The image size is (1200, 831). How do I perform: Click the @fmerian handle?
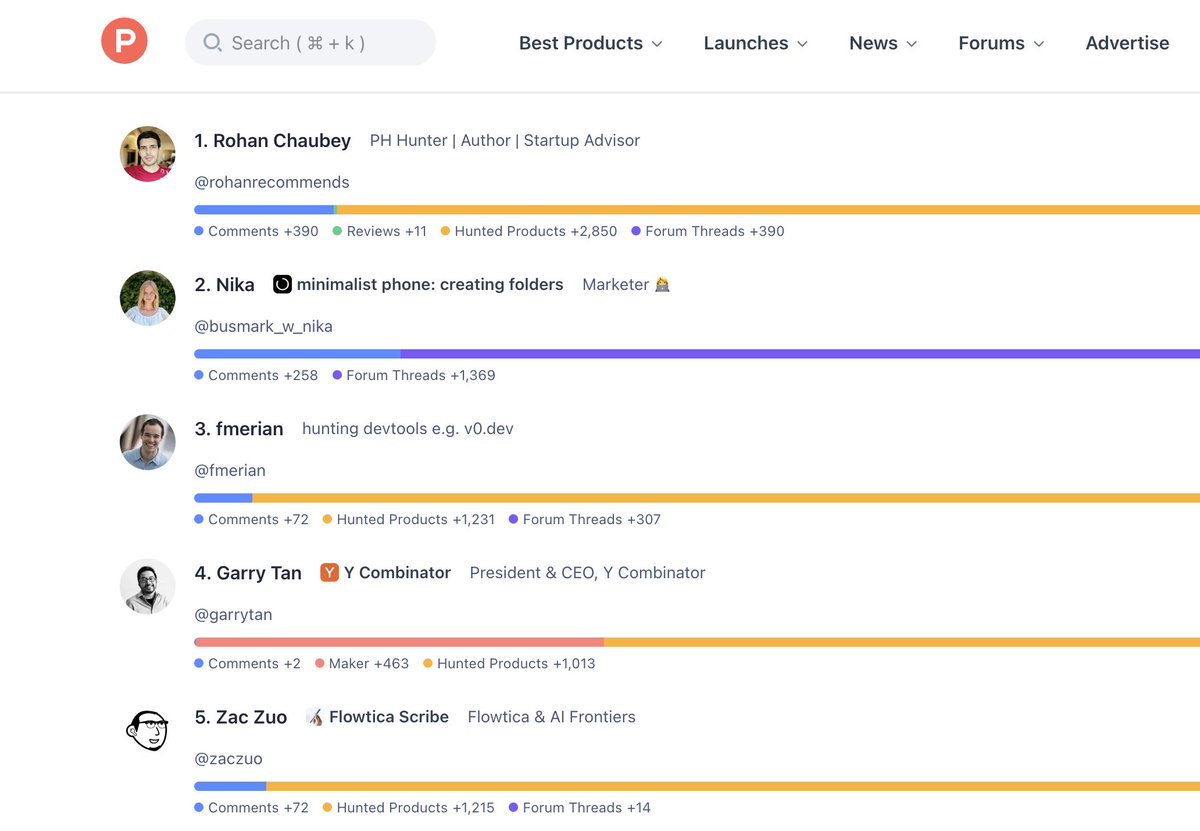[230, 470]
